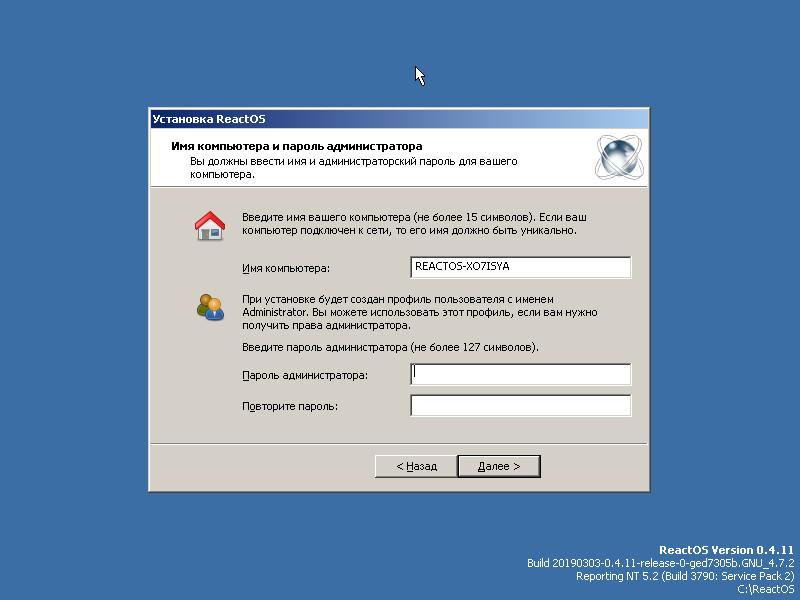This screenshot has width=800, height=600.
Task: Click the users group profile icon
Action: 210,307
